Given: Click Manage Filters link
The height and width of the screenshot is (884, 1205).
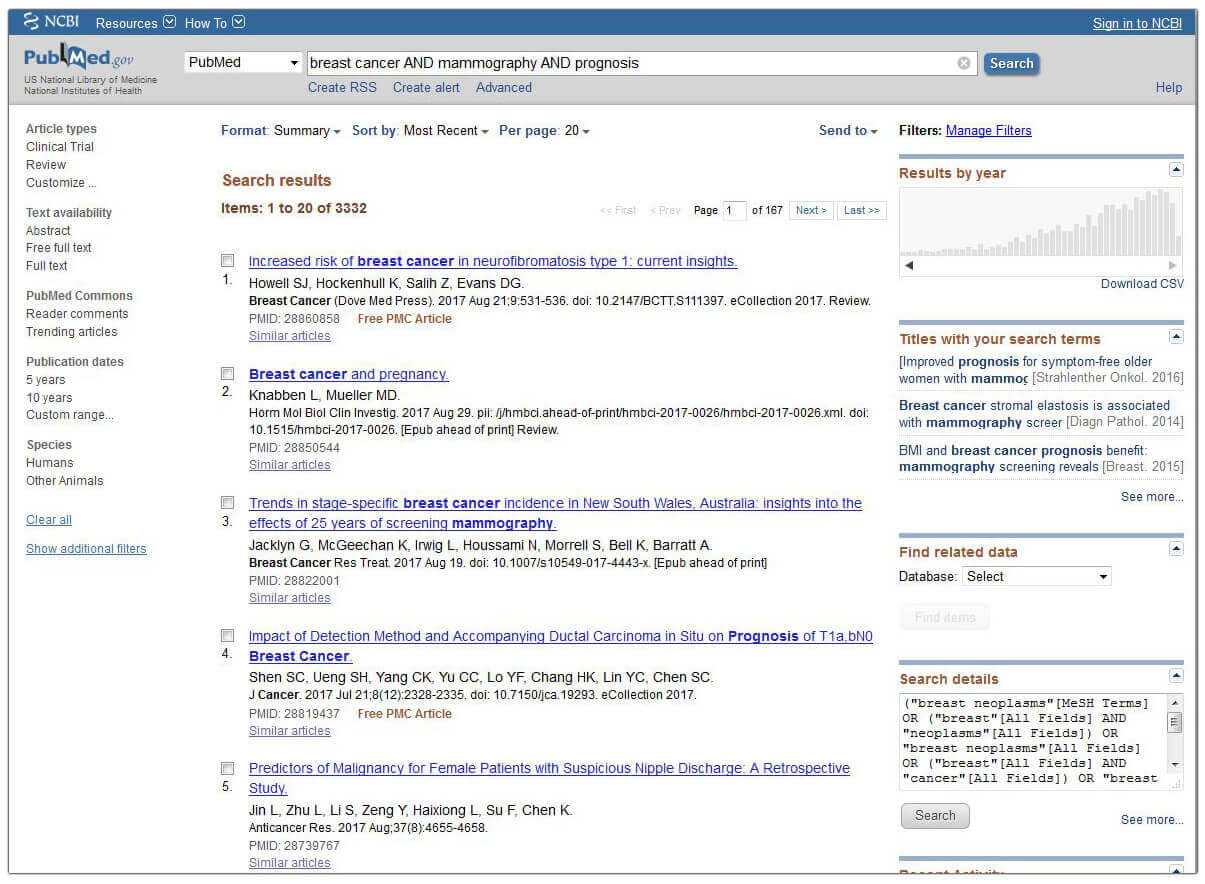Looking at the screenshot, I should [988, 131].
